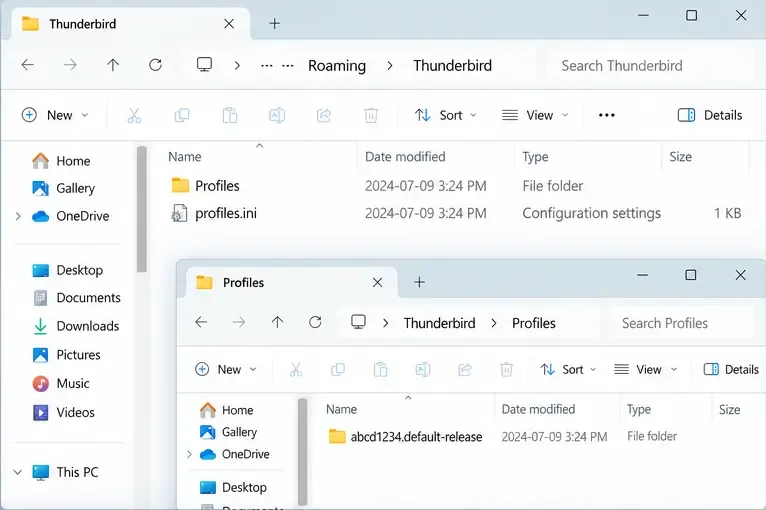This screenshot has height=510, width=766.
Task: Click the PC monitor icon in Thunderbird address bar
Action: coord(204,64)
